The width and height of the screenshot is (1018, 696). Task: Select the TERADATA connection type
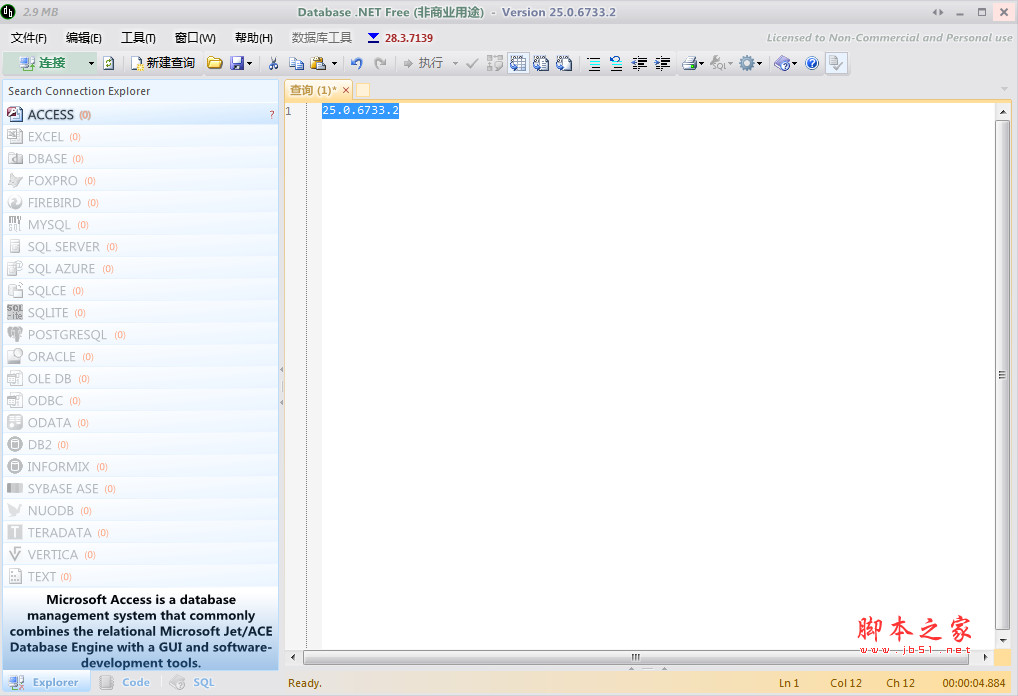tap(141, 532)
